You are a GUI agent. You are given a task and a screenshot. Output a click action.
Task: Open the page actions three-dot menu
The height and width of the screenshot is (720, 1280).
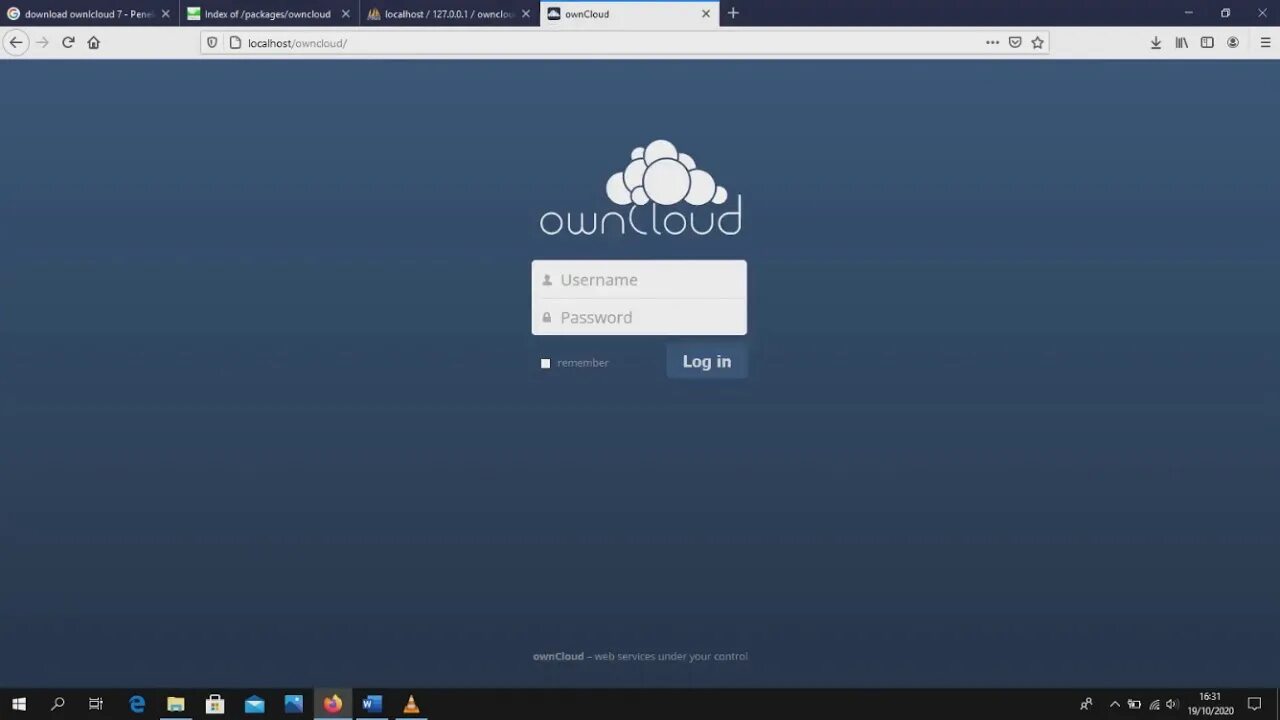click(992, 43)
